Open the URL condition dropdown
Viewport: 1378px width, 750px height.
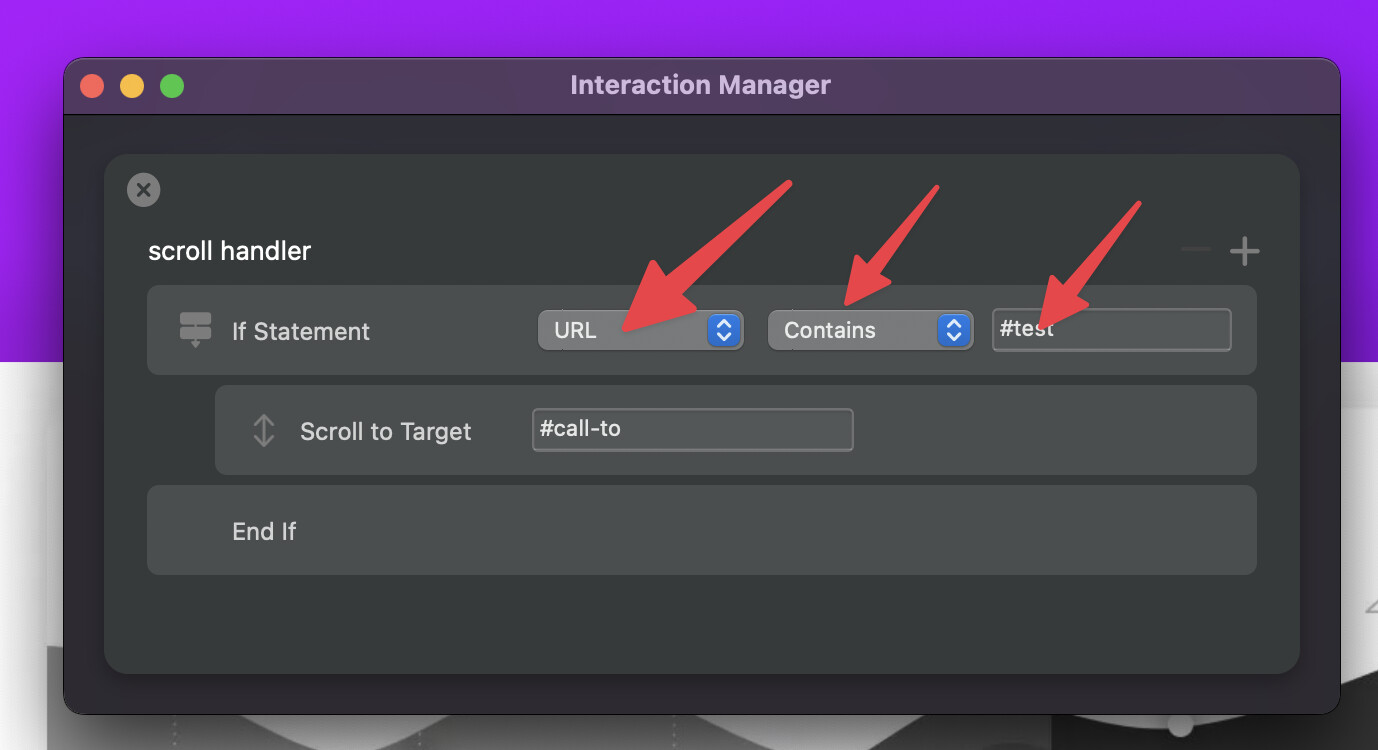[x=622, y=330]
